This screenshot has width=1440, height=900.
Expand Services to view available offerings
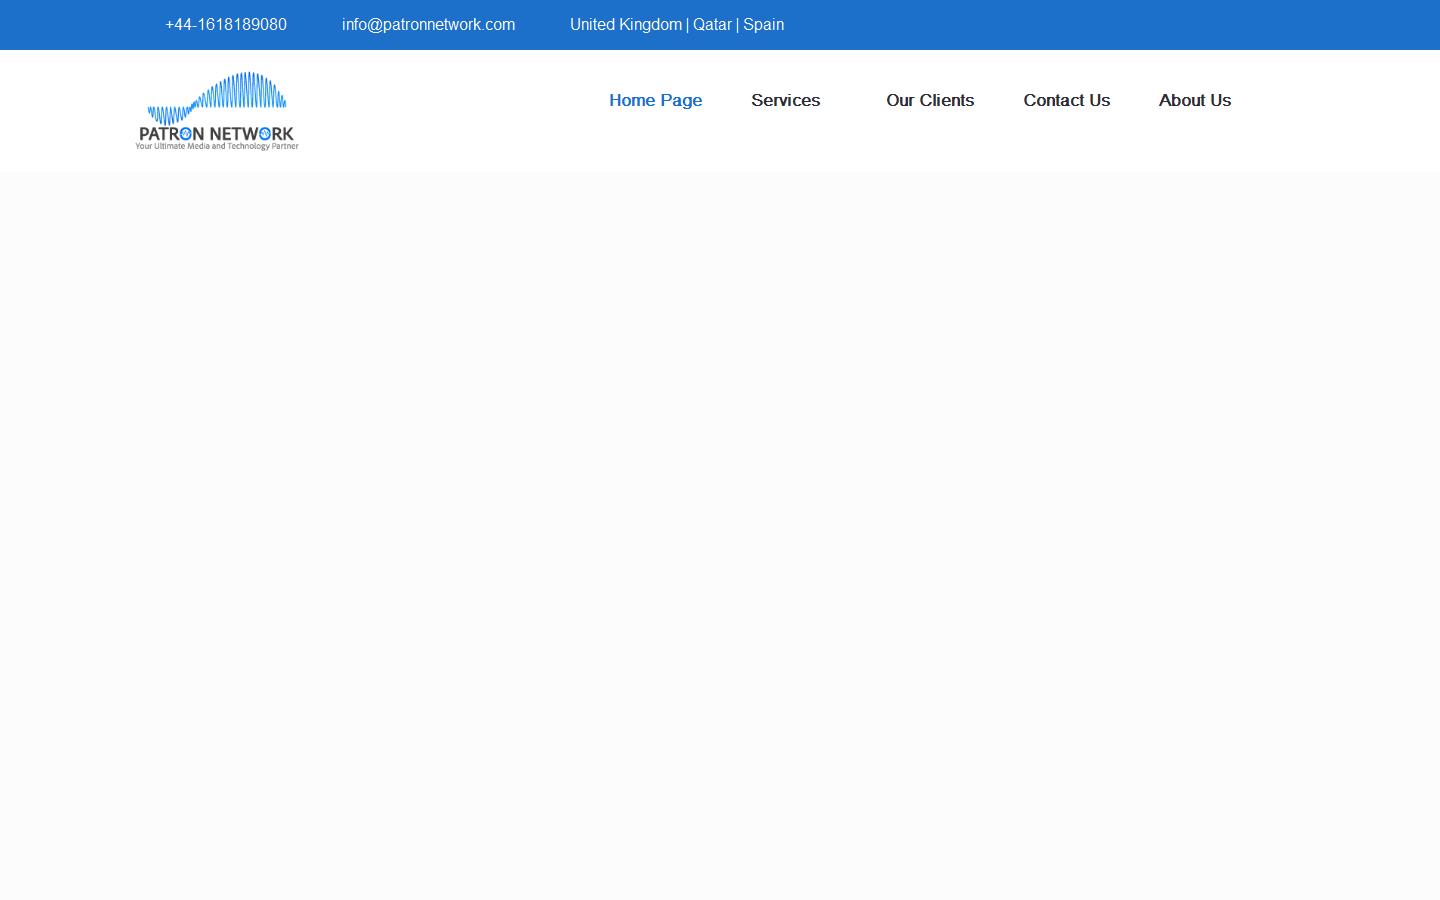786,100
